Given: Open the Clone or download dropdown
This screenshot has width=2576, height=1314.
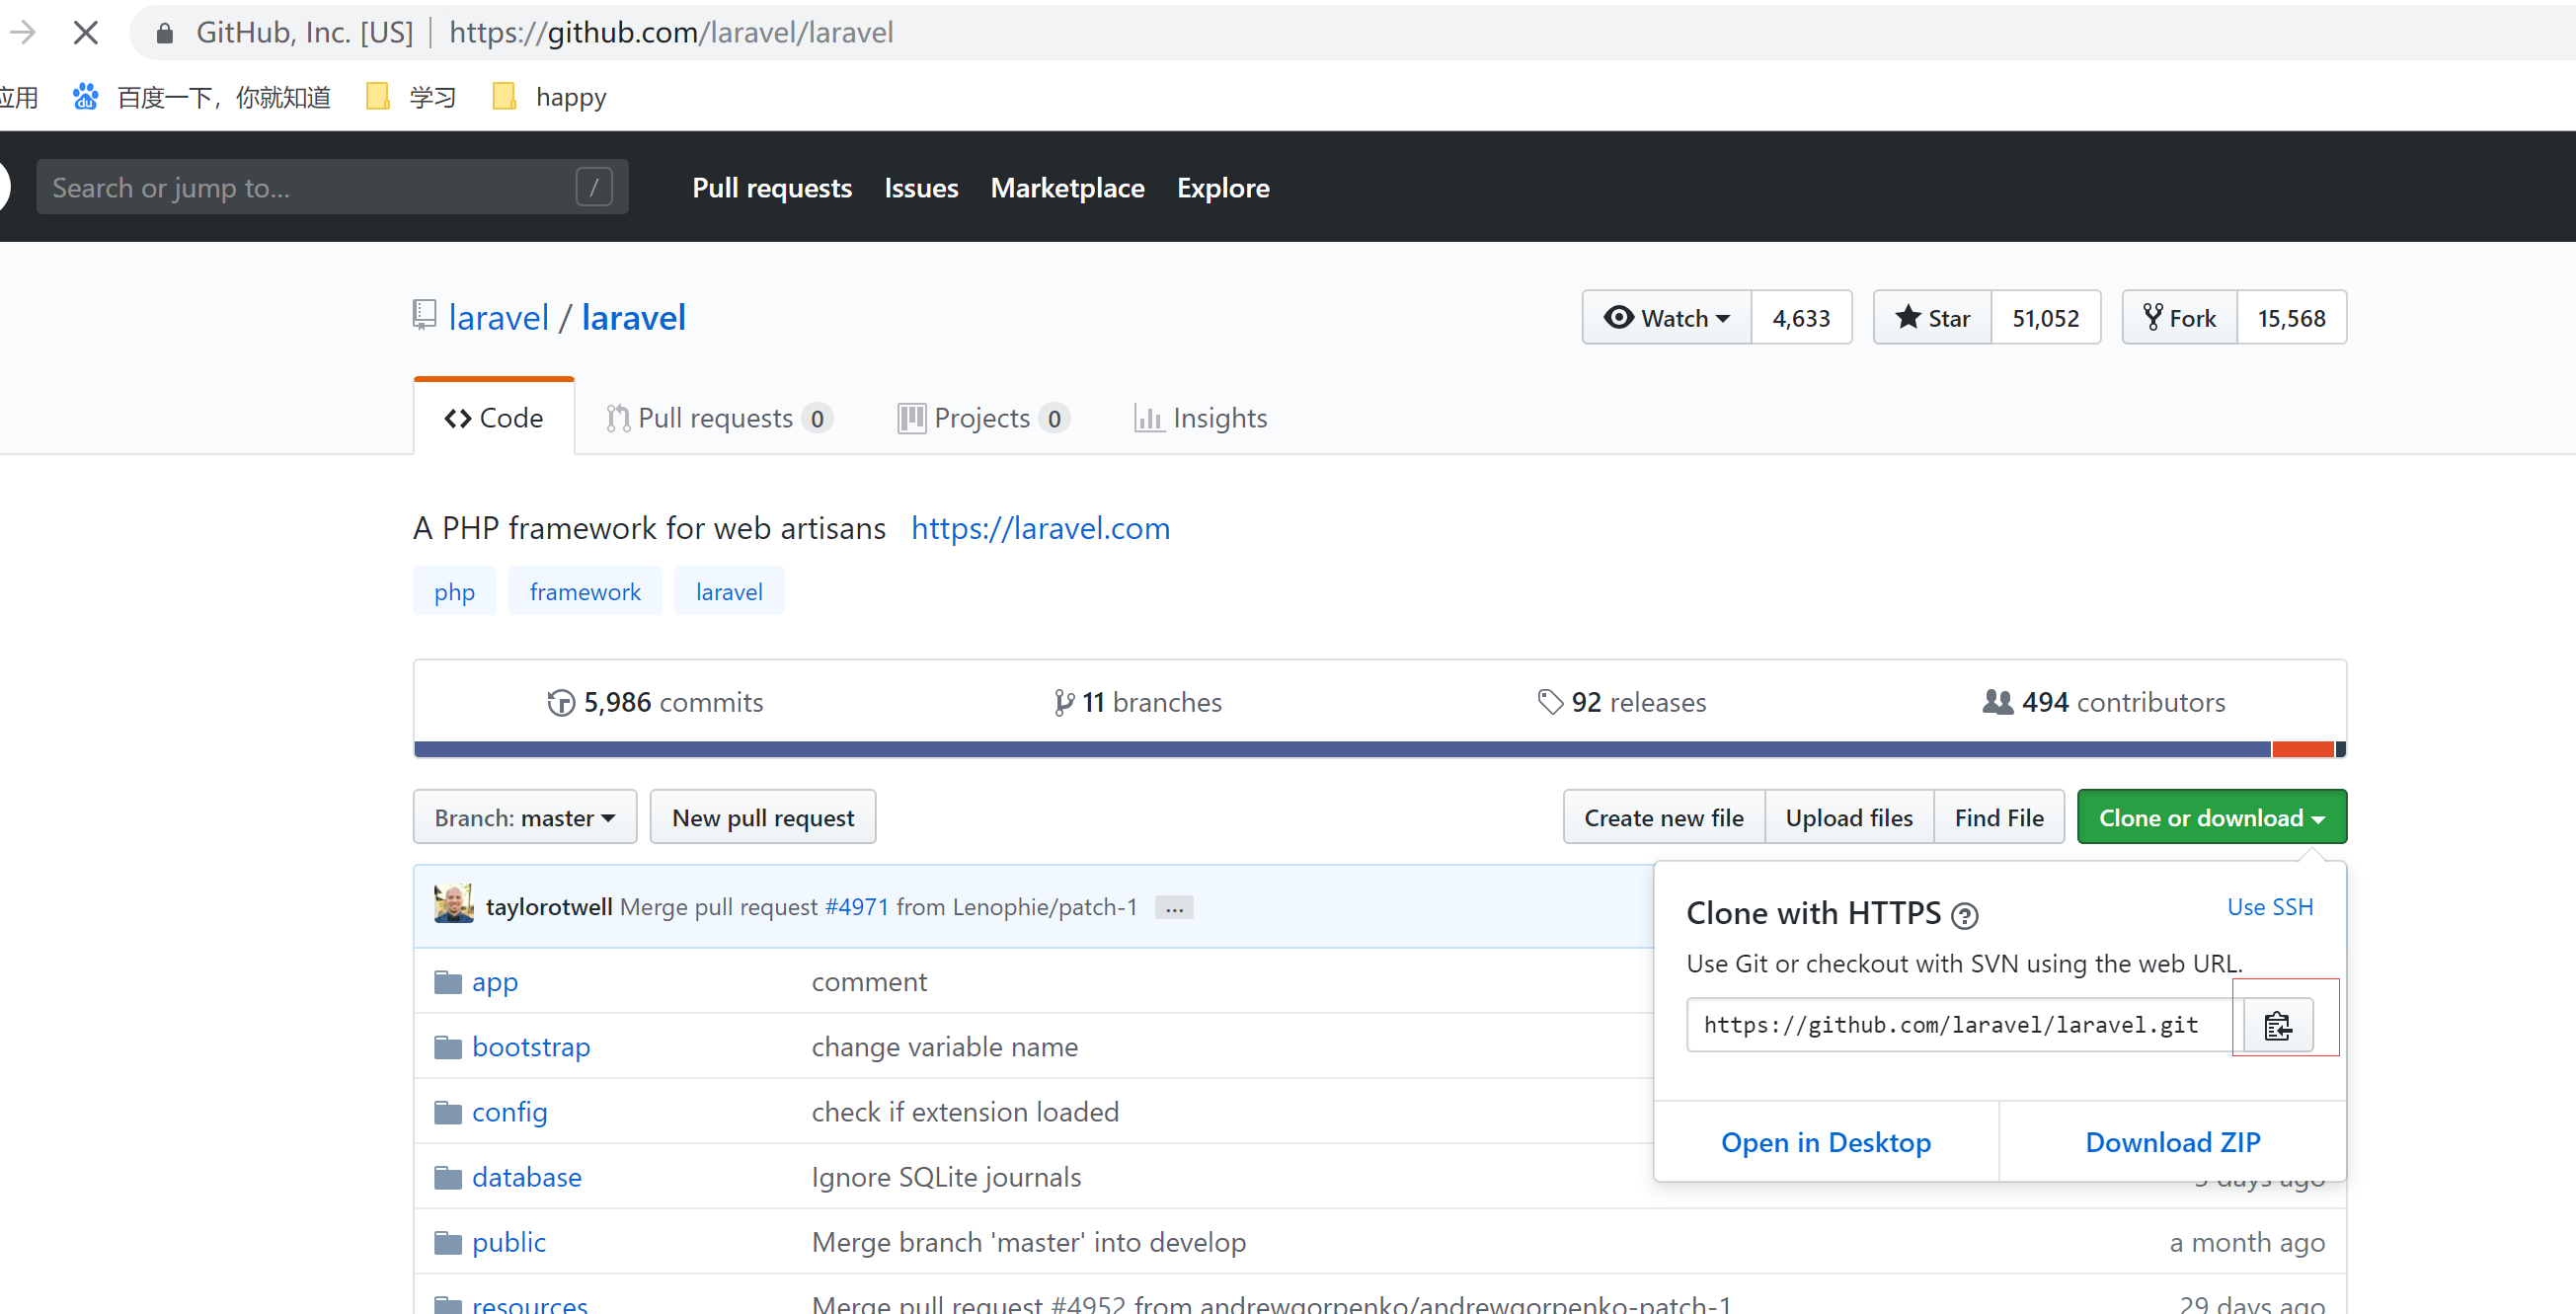Looking at the screenshot, I should pyautogui.click(x=2212, y=817).
